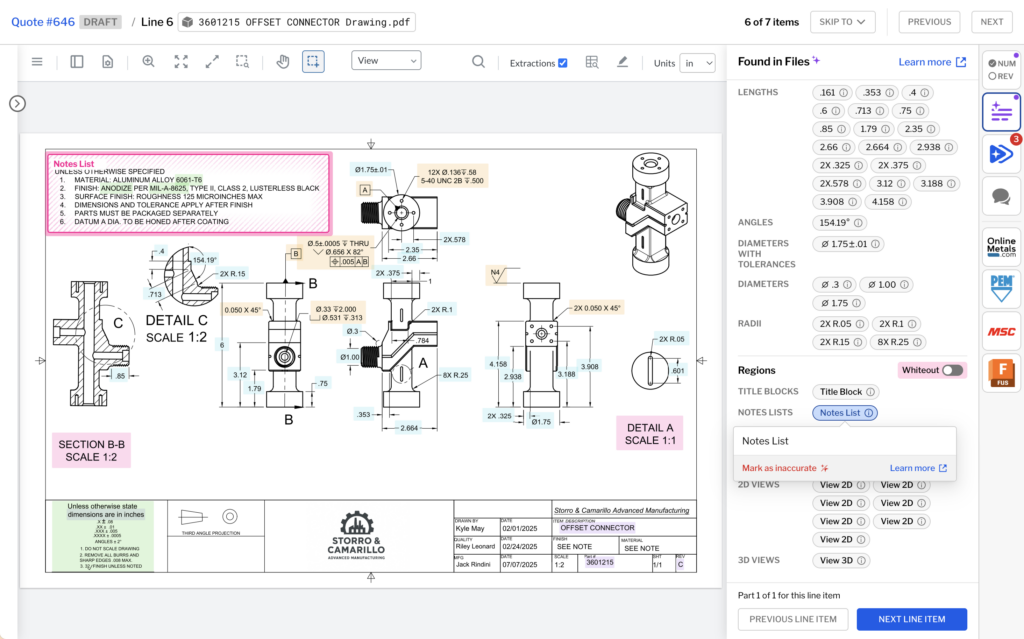Click the fit-to-screen corners icon
The width and height of the screenshot is (1024, 639).
[x=181, y=61]
